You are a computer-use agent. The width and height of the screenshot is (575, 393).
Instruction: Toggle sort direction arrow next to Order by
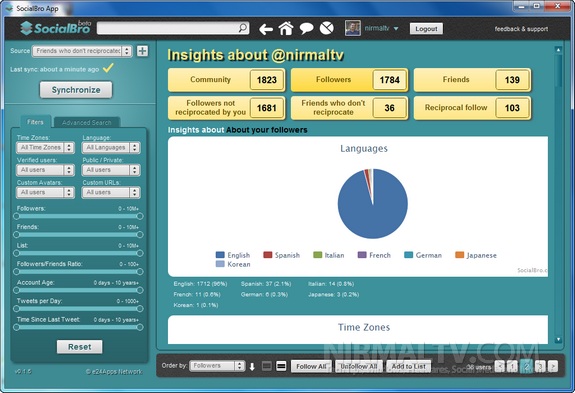[x=252, y=366]
